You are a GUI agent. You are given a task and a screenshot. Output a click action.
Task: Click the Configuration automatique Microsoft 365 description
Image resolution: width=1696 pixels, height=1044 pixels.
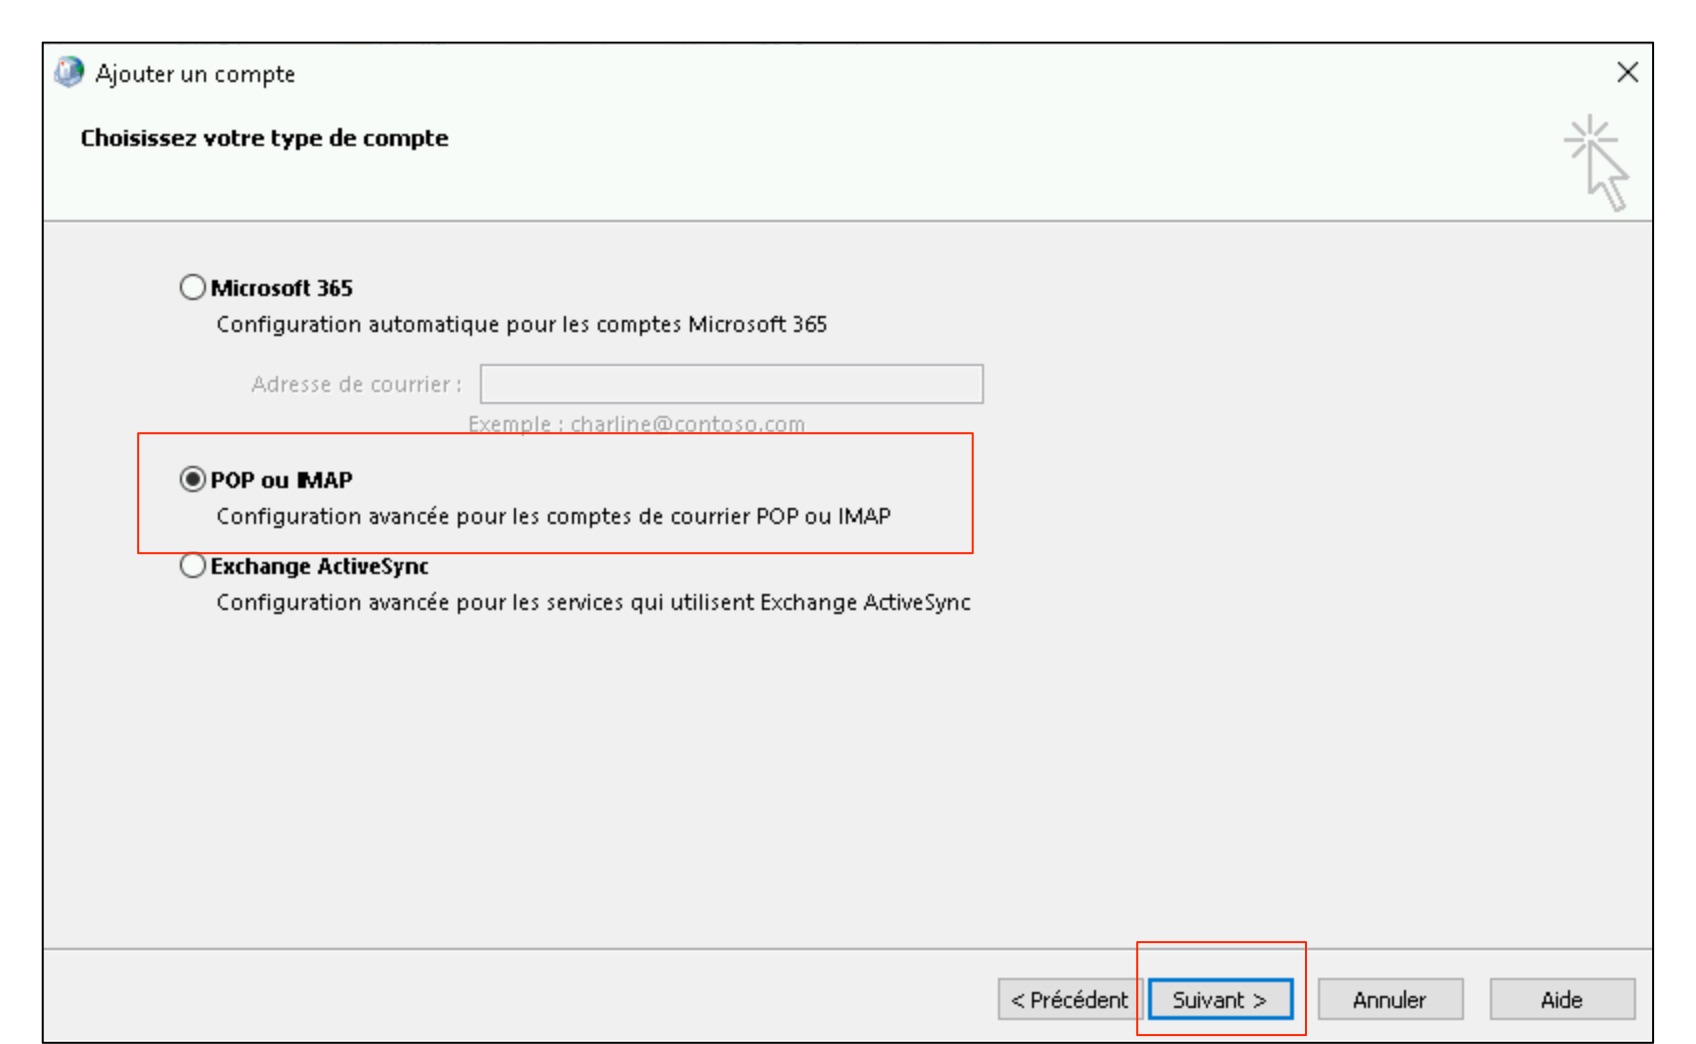522,324
